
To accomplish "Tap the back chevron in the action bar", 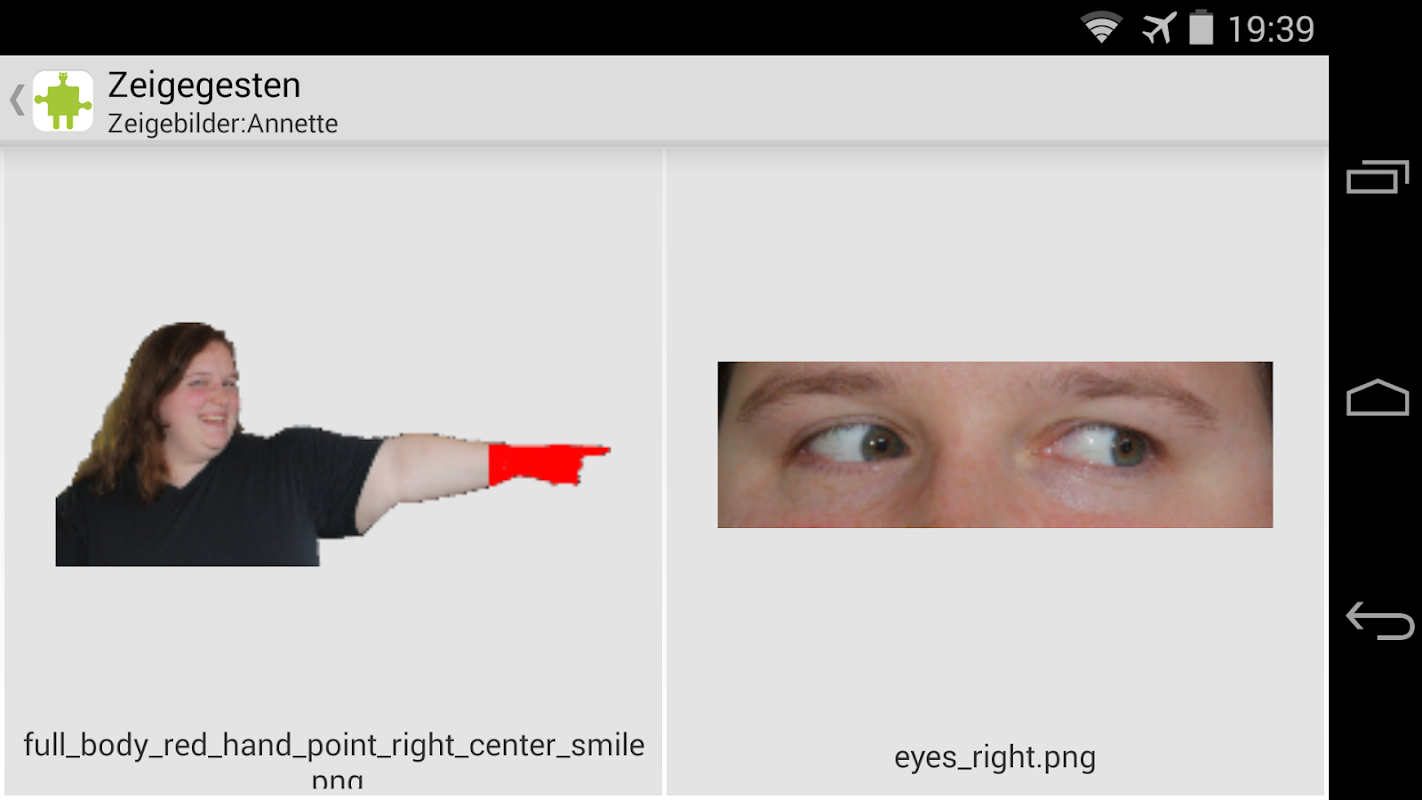I will pyautogui.click(x=16, y=100).
